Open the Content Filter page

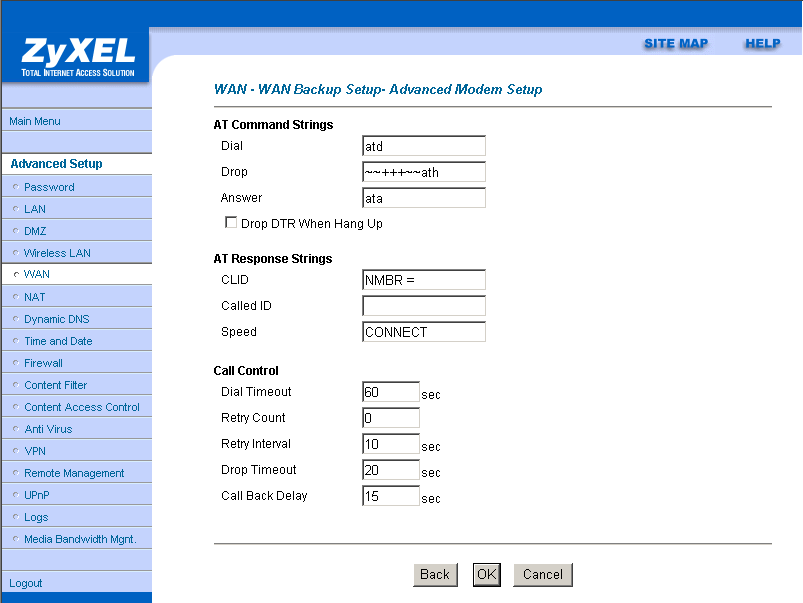56,386
